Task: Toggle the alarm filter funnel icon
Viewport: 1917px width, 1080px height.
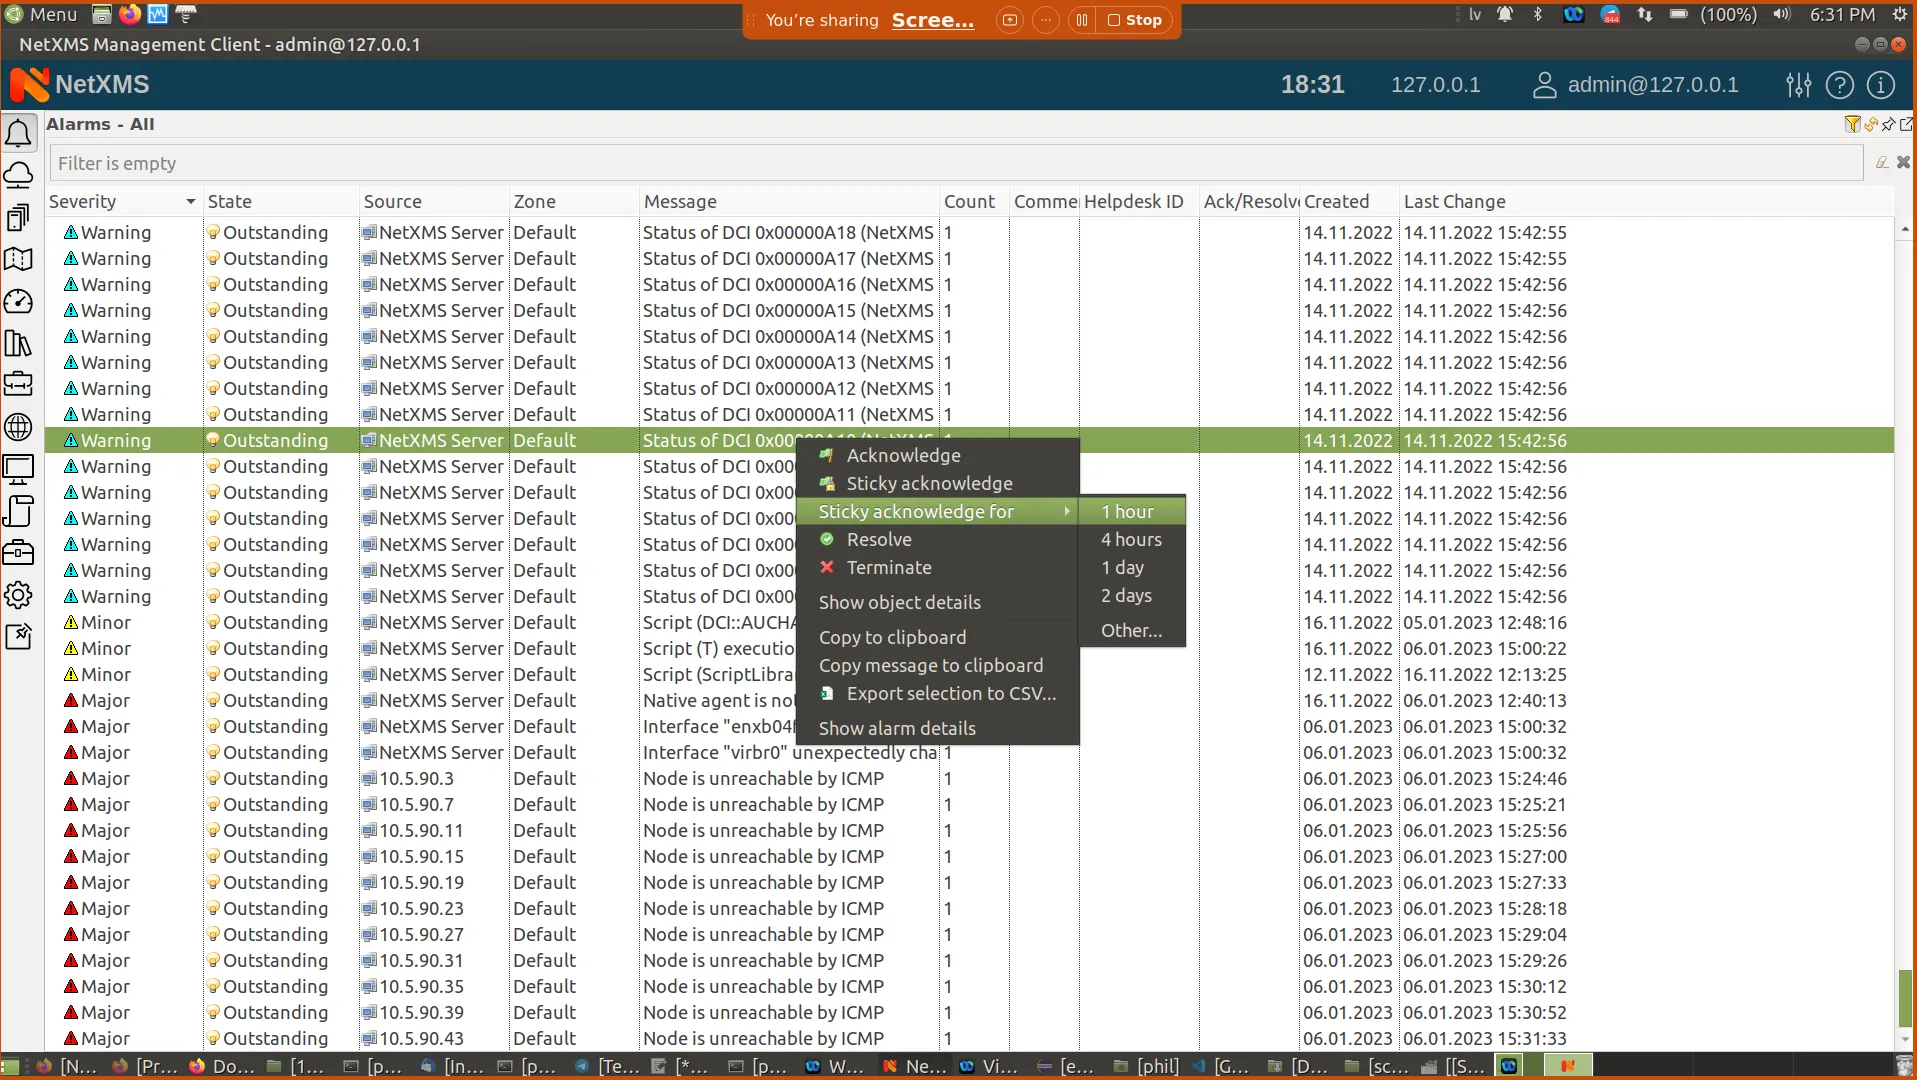Action: point(1851,124)
